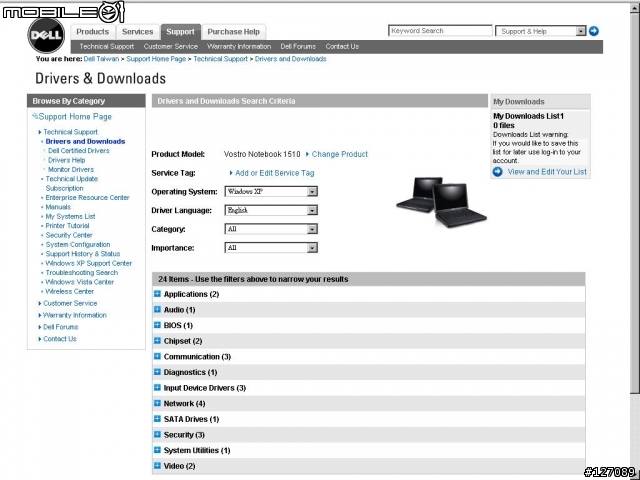Open Security Center sidebar link
Viewport: 640px width, 480px height.
69,235
